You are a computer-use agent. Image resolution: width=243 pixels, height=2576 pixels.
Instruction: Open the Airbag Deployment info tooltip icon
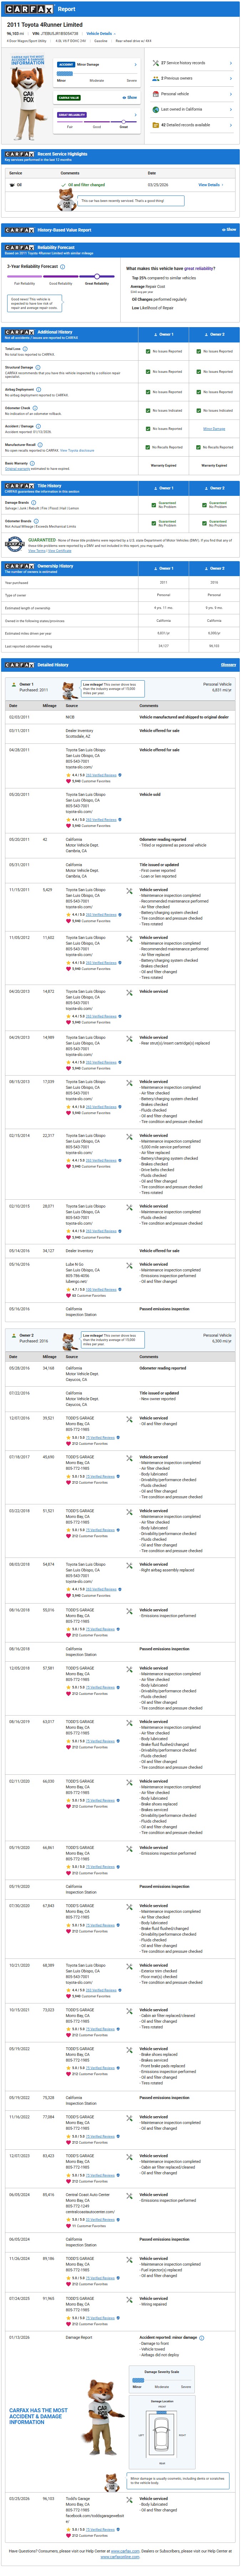tap(38, 389)
